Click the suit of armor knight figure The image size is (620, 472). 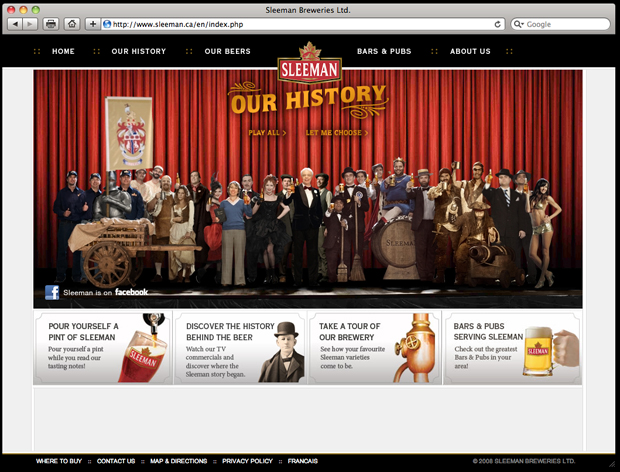click(112, 198)
